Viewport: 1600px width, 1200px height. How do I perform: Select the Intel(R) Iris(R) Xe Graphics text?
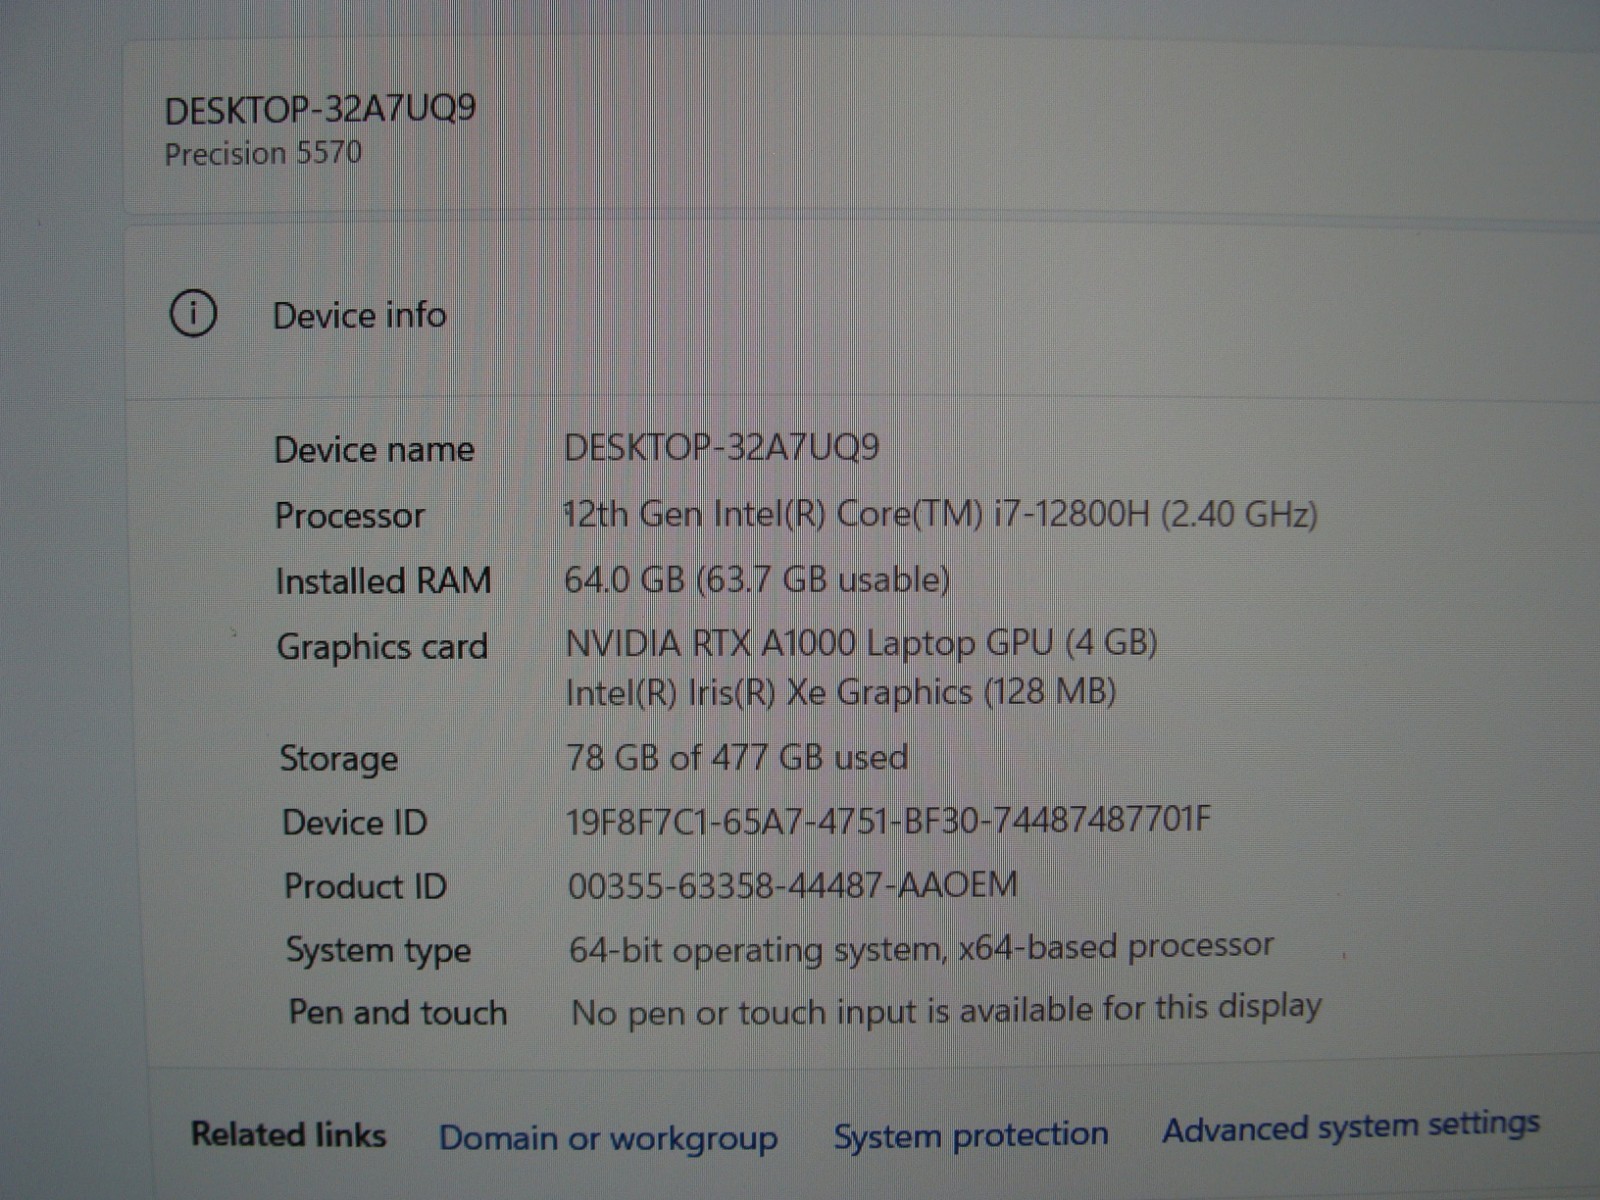(840, 692)
